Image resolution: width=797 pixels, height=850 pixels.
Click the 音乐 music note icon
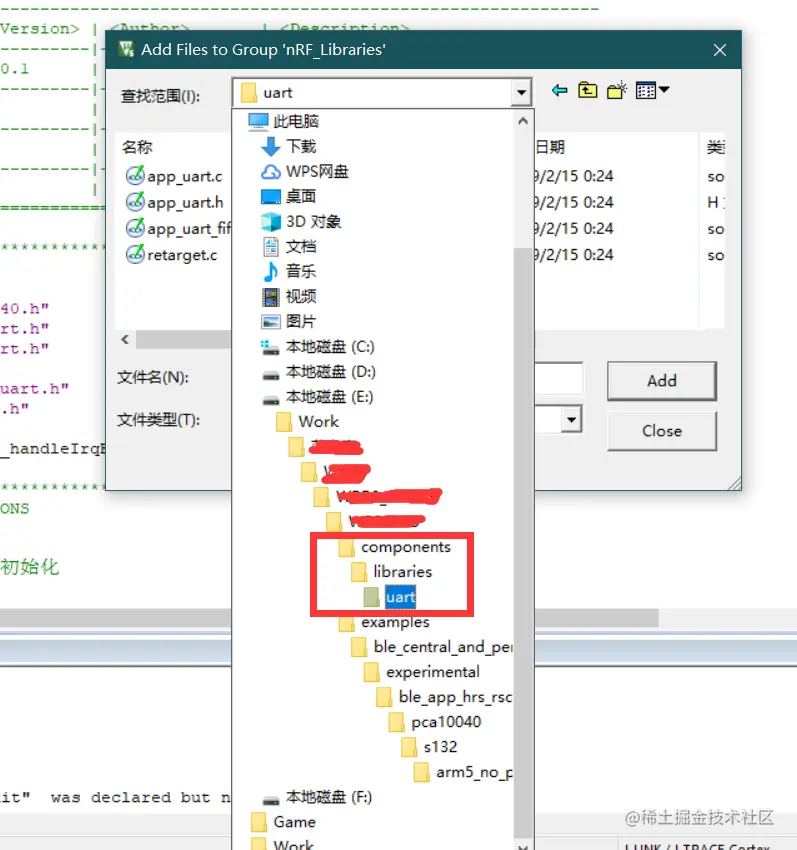[271, 272]
